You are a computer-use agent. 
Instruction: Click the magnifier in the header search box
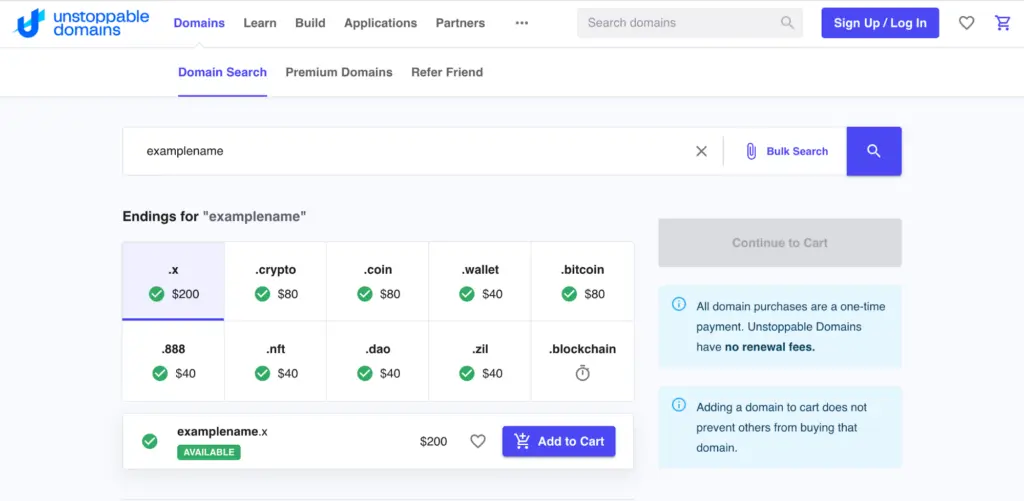pyautogui.click(x=788, y=23)
